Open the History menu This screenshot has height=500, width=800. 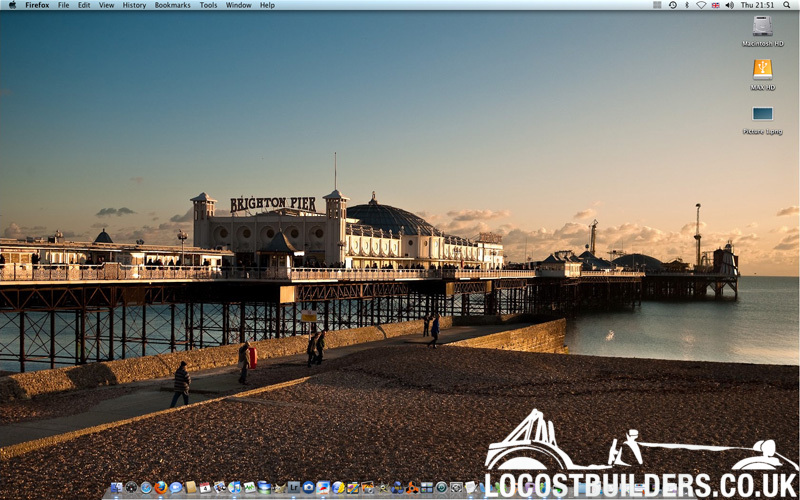[134, 5]
